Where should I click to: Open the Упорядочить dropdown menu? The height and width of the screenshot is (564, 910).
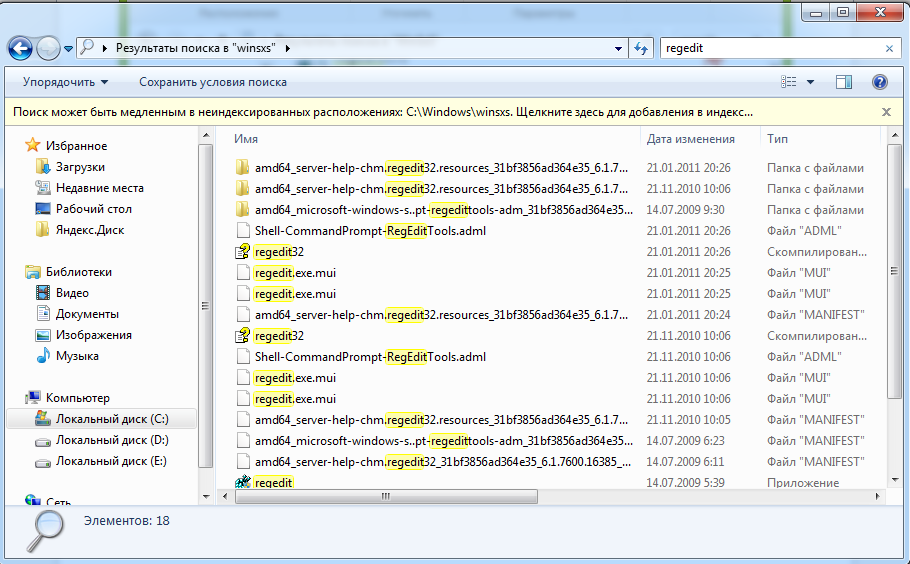[65, 82]
